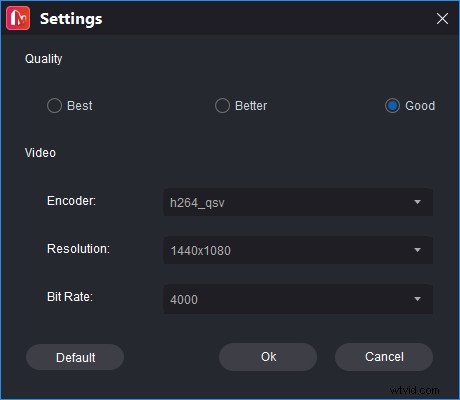Confirm settings with the Ok button
Viewport: 460px width, 400px height.
(268, 357)
